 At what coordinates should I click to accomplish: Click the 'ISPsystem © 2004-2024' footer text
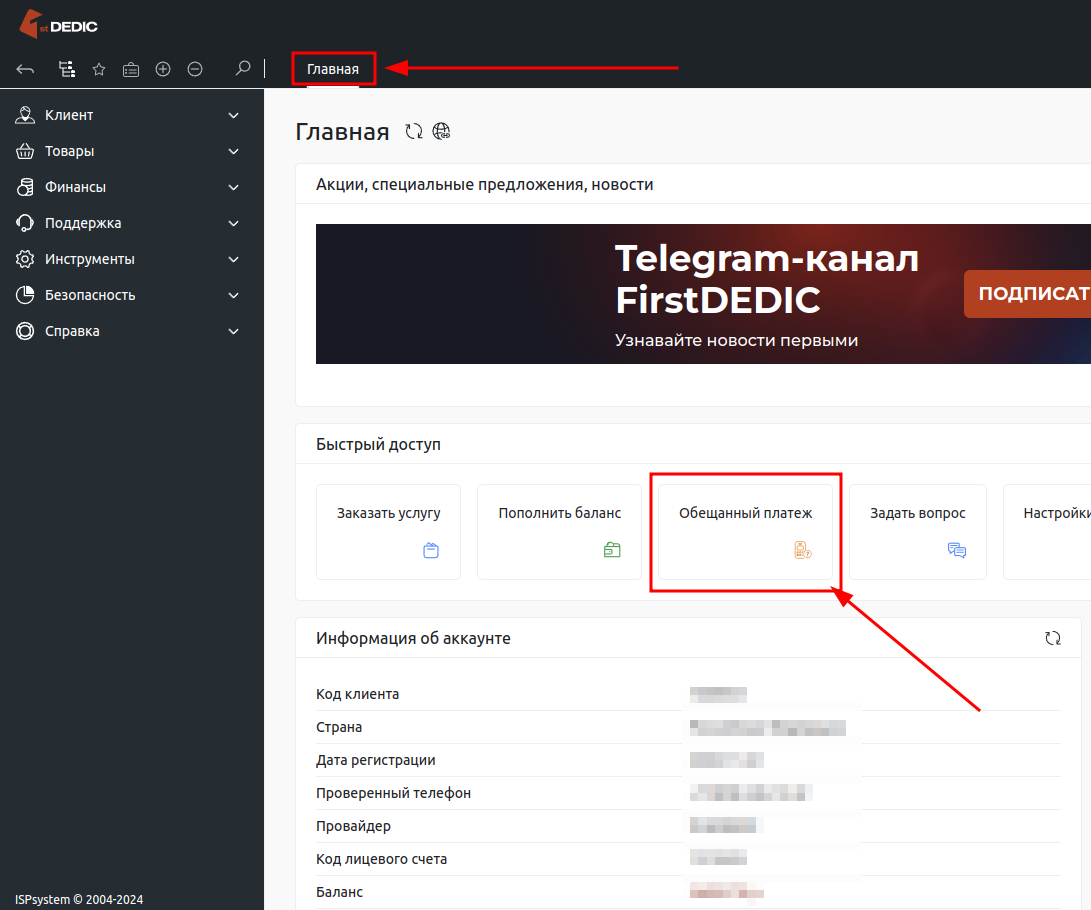(x=79, y=900)
